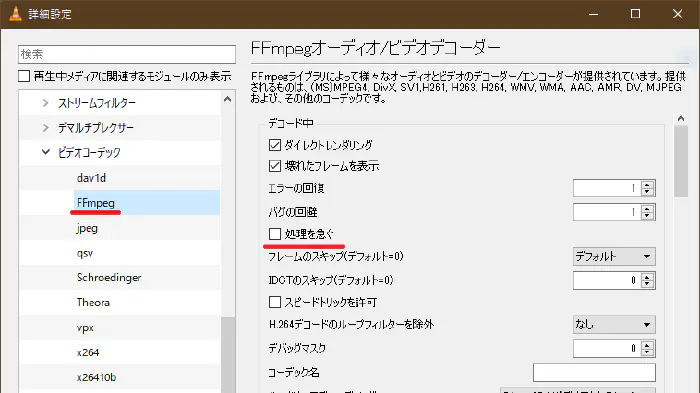Viewport: 700px width, 393px height.
Task: Maximize the 詳細設定 window
Action: click(635, 14)
